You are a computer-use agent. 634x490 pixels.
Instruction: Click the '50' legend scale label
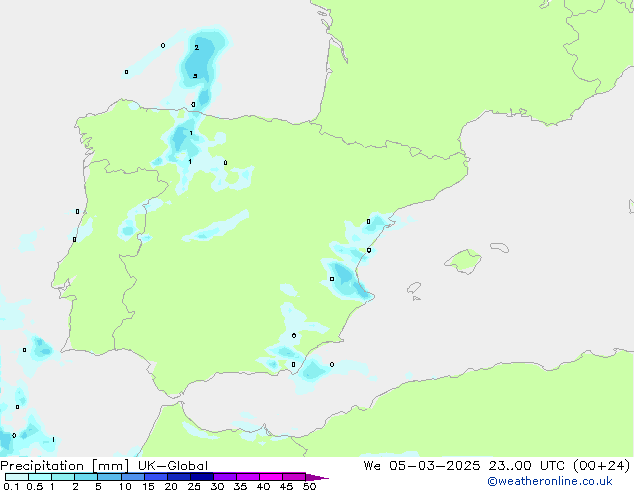point(309,486)
